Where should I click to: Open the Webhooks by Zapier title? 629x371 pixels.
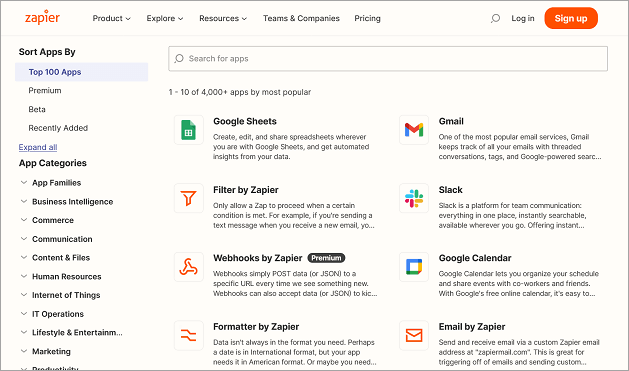point(258,258)
